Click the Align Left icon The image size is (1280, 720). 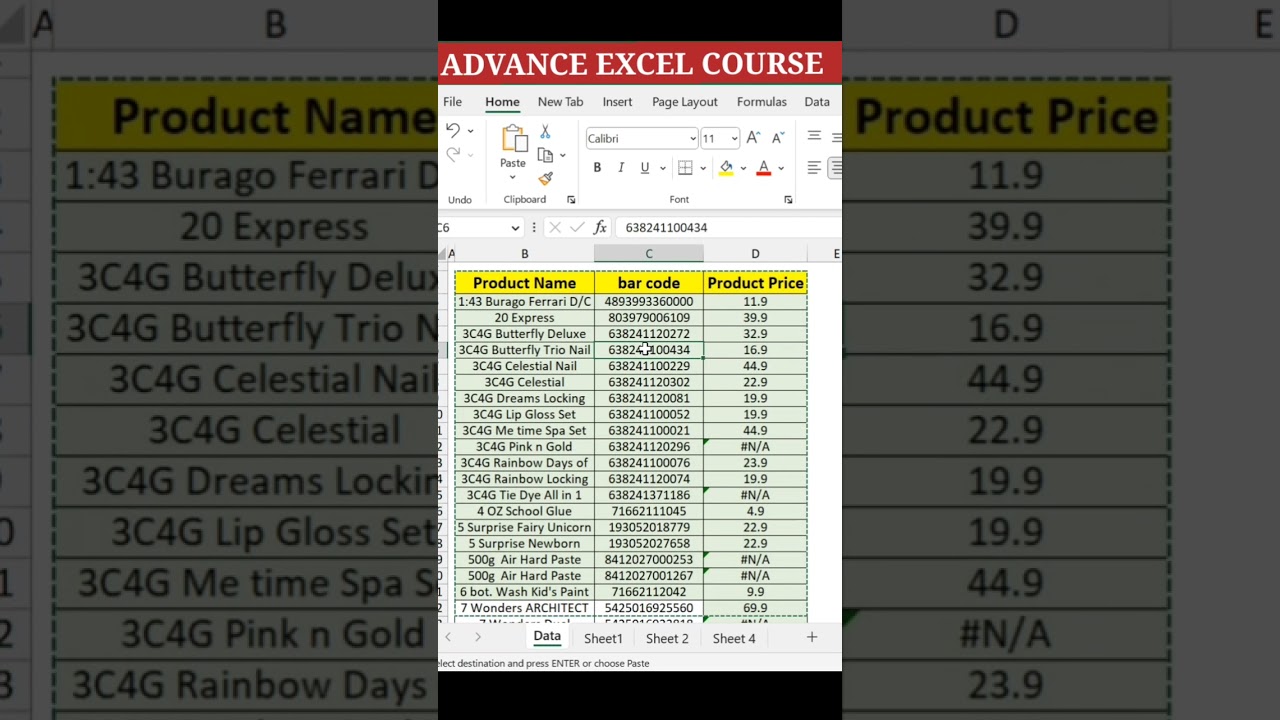[814, 168]
